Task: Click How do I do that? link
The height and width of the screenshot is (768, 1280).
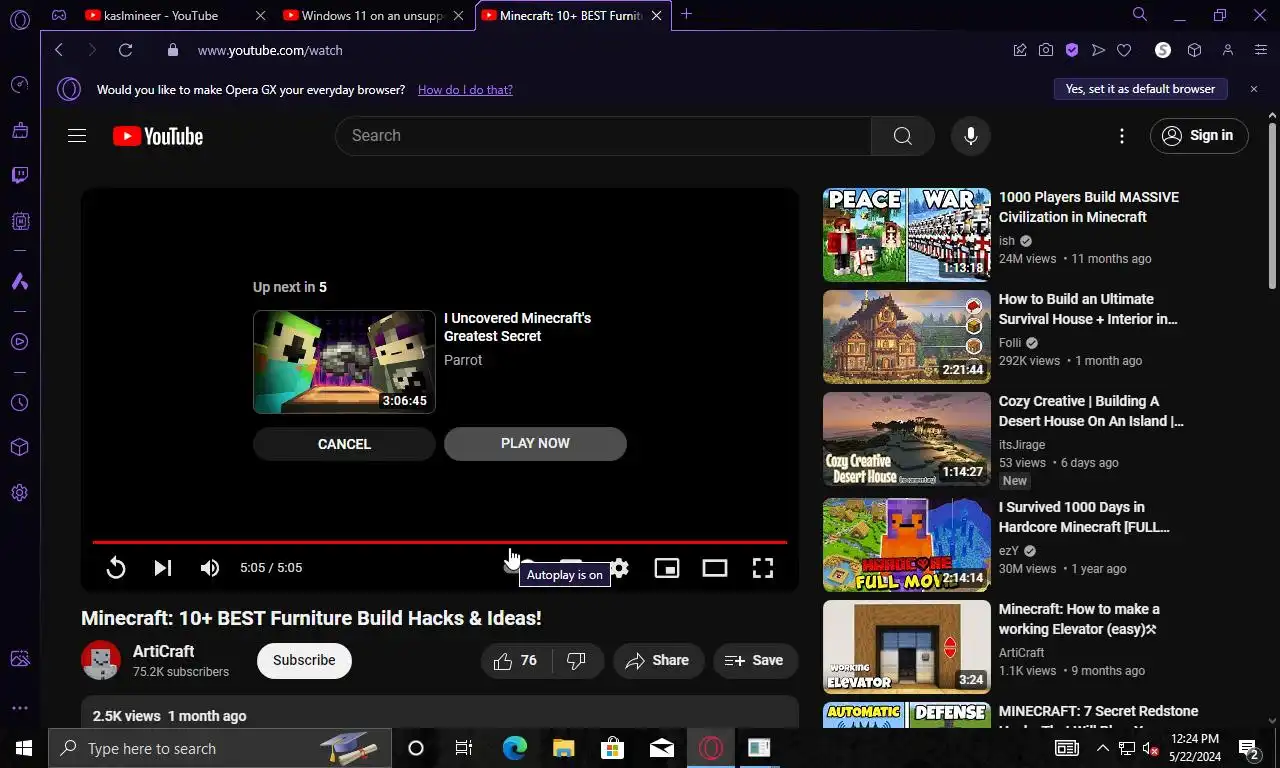Action: 465,90
